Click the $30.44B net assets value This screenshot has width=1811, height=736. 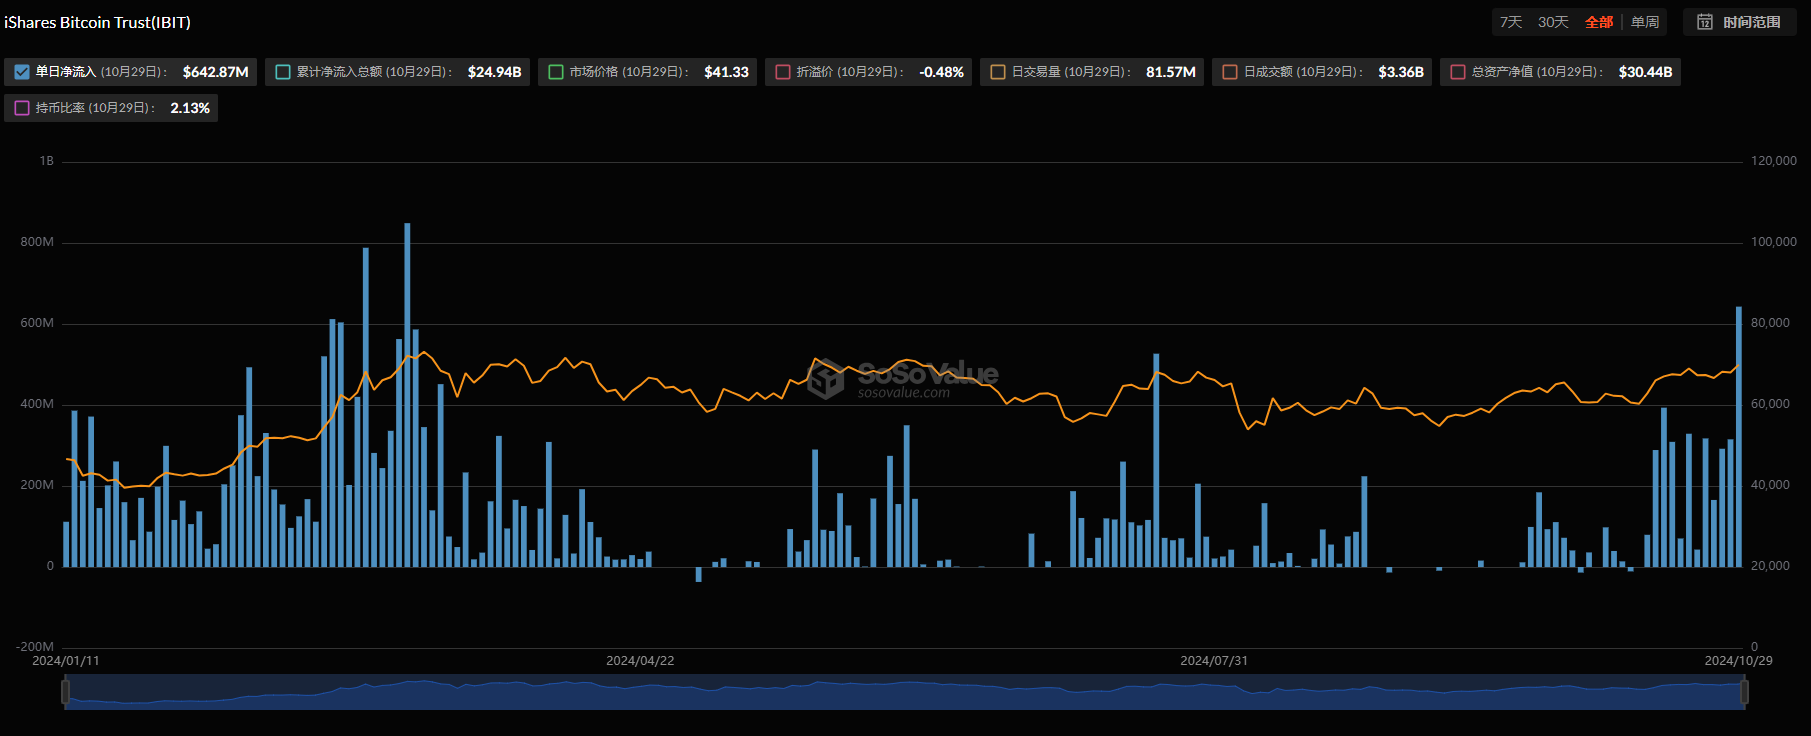(1646, 72)
